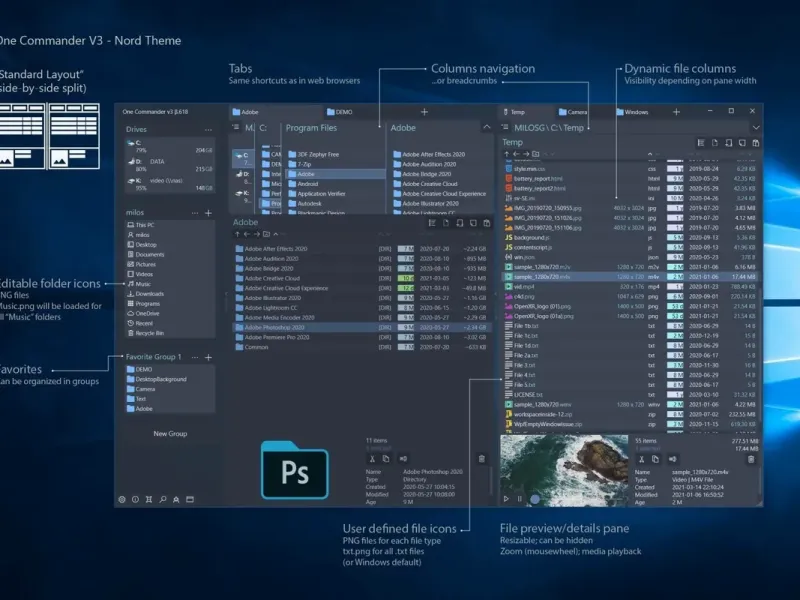The image size is (800, 600).
Task: Open Drives section three-dot menu
Action: (208, 130)
